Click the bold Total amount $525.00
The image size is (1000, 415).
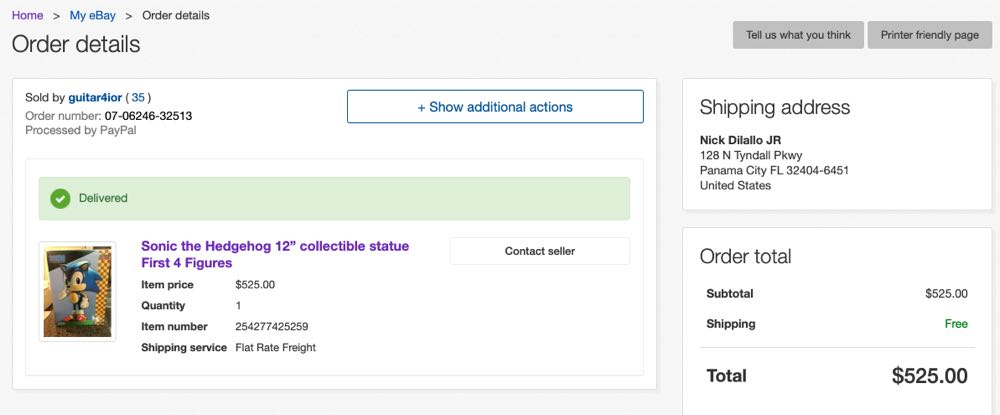coord(929,376)
